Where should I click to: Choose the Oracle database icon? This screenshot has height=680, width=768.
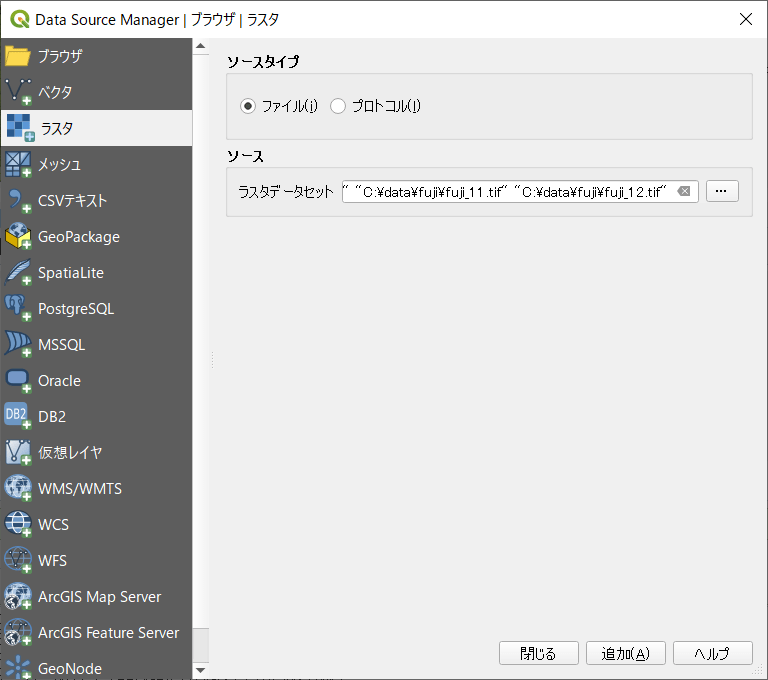(18, 380)
